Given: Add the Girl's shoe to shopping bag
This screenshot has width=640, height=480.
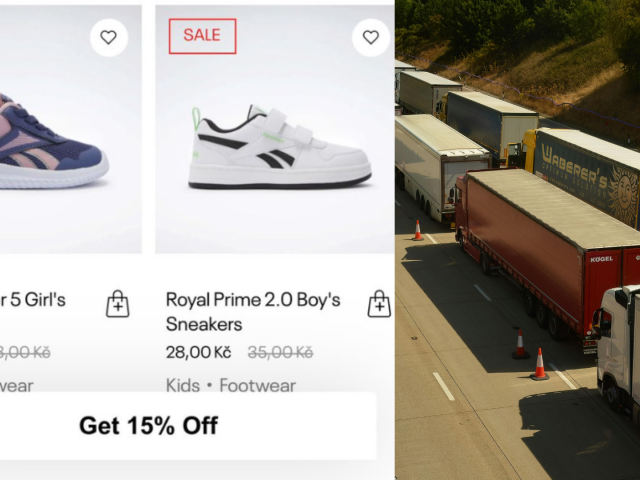Looking at the screenshot, I should 118,304.
